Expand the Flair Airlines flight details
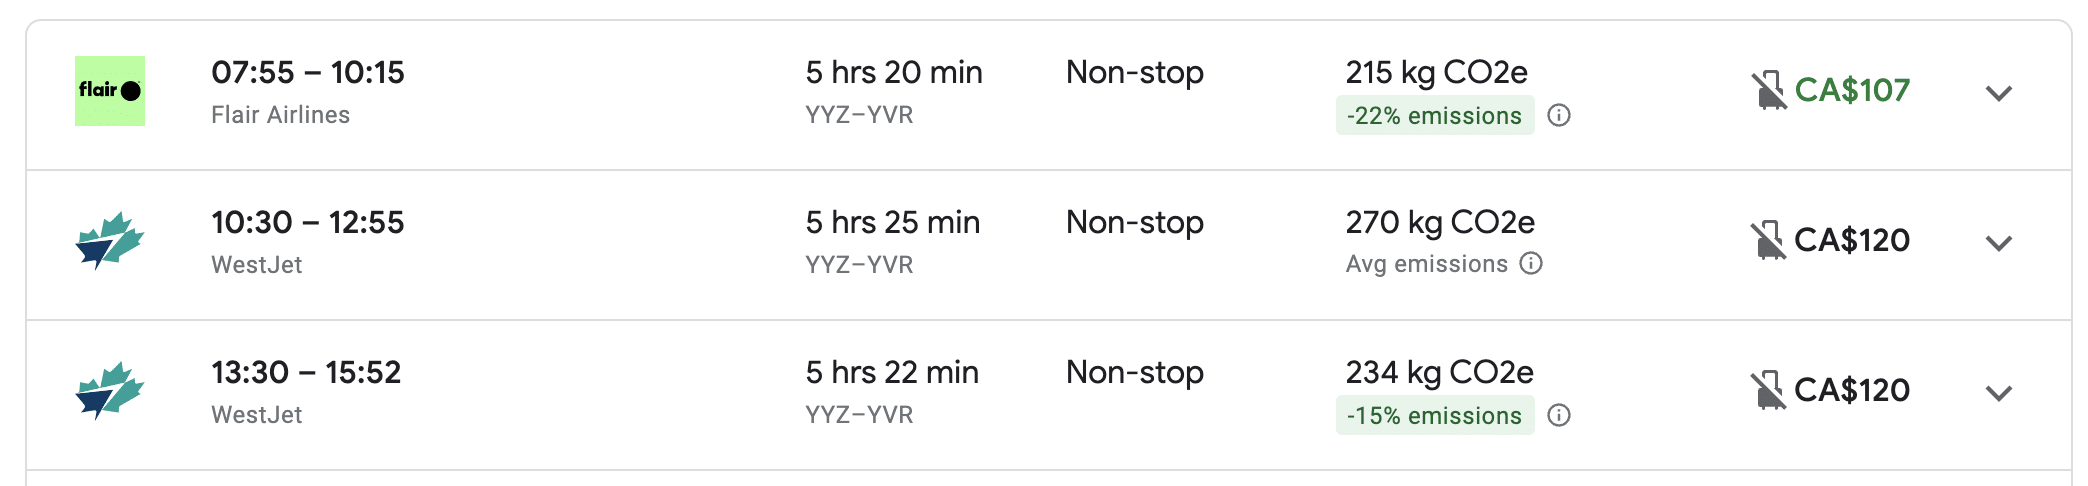 (x=1998, y=94)
